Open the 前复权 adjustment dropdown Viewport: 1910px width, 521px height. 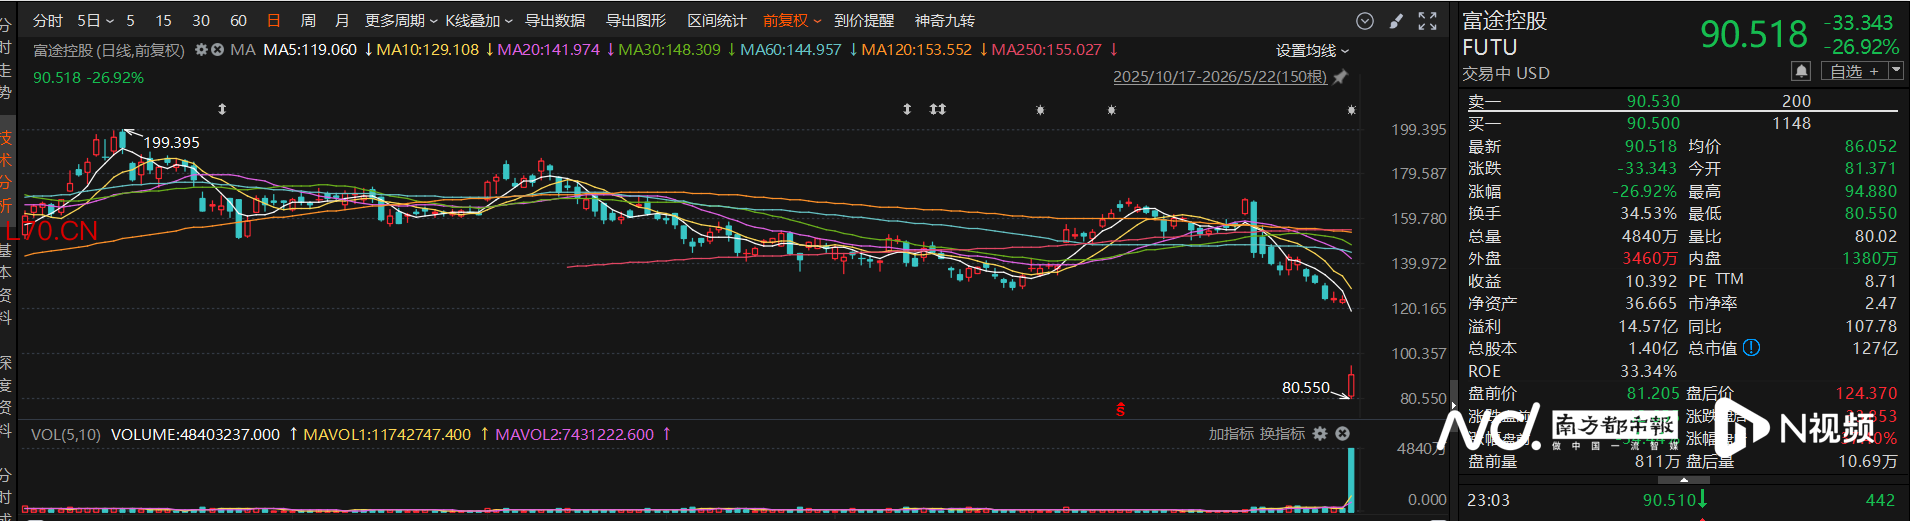click(791, 20)
